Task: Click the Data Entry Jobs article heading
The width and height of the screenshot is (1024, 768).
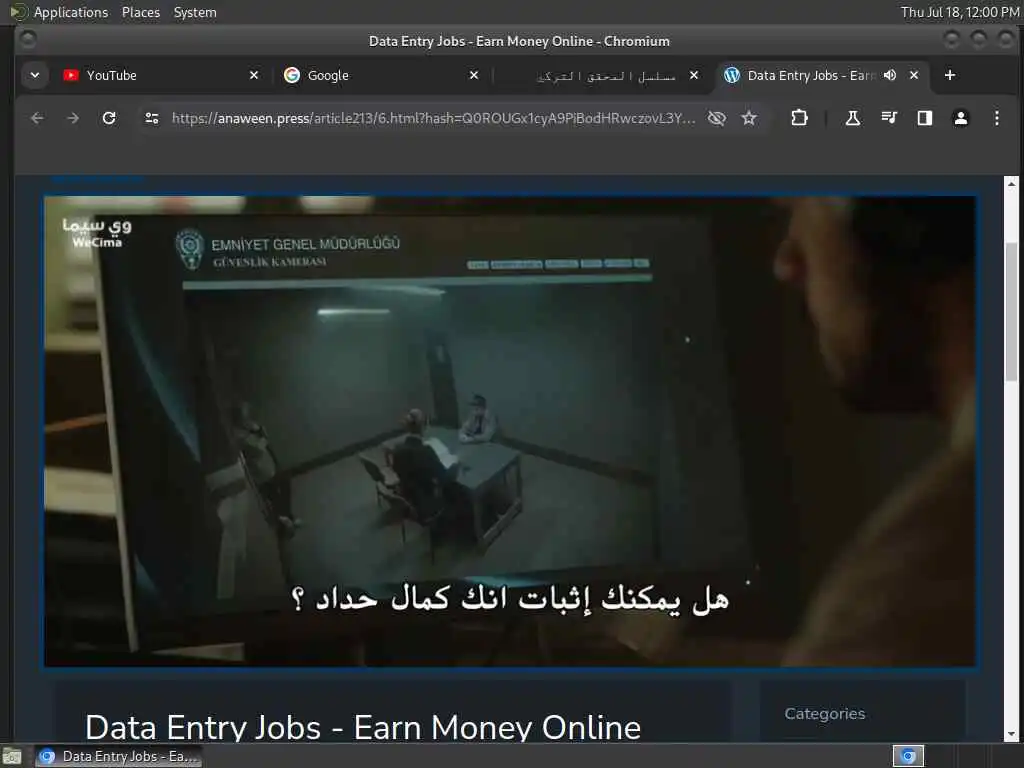Action: pos(363,727)
